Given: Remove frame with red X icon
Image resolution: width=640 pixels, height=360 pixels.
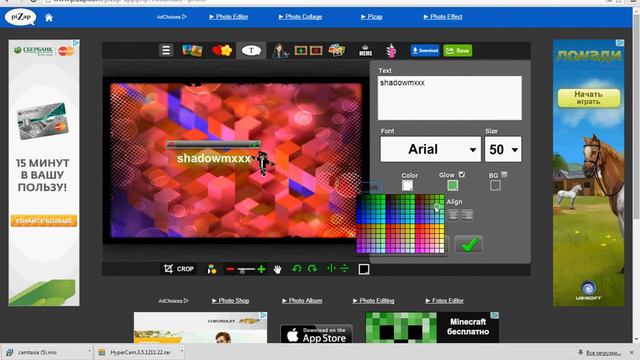Looking at the screenshot, I should pos(316,51).
